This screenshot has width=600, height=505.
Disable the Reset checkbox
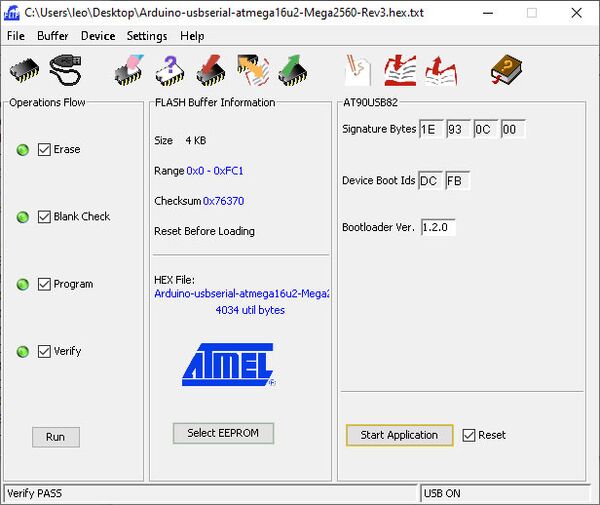click(x=469, y=435)
